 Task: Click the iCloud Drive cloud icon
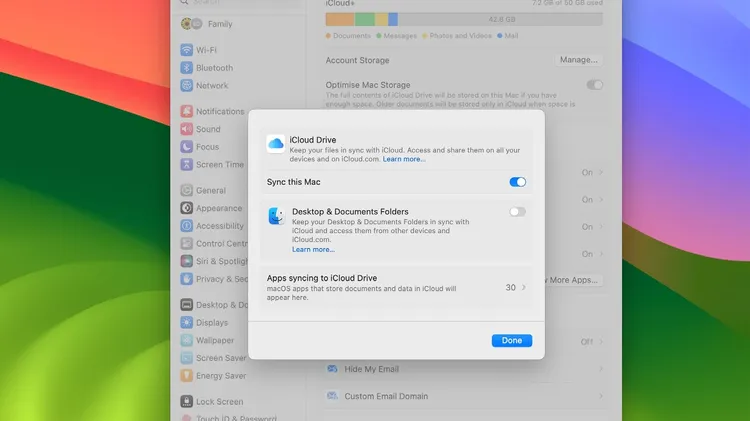[276, 144]
